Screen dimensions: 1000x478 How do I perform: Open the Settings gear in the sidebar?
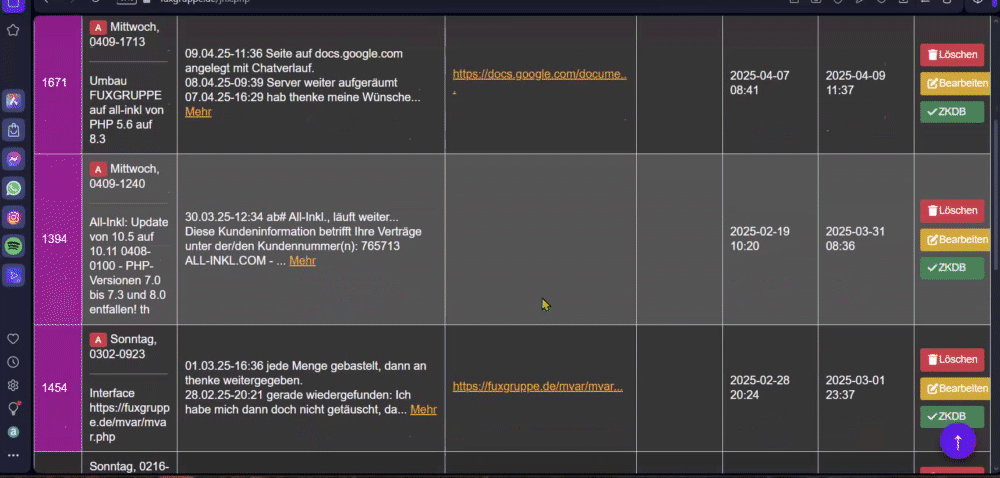point(13,385)
